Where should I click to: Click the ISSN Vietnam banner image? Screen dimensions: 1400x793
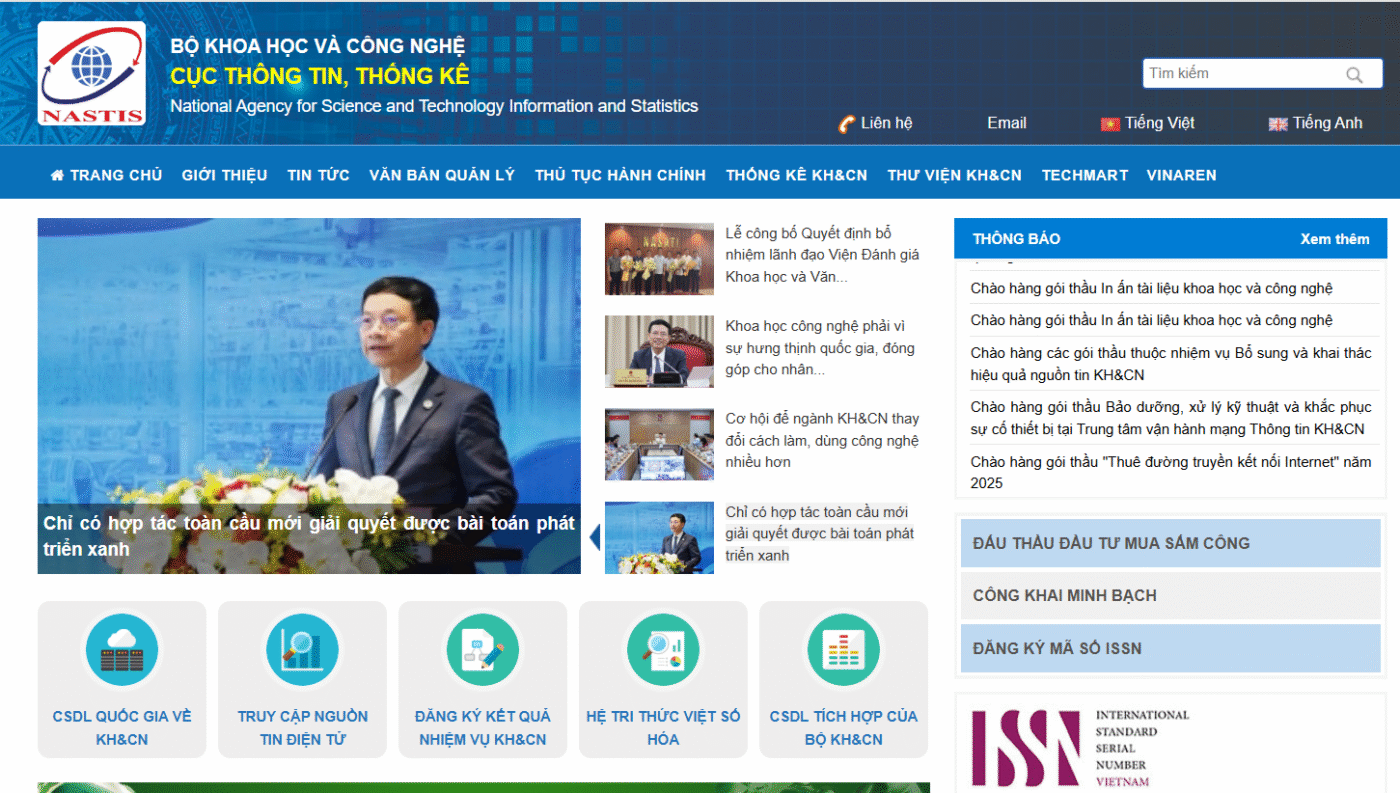click(x=1080, y=748)
